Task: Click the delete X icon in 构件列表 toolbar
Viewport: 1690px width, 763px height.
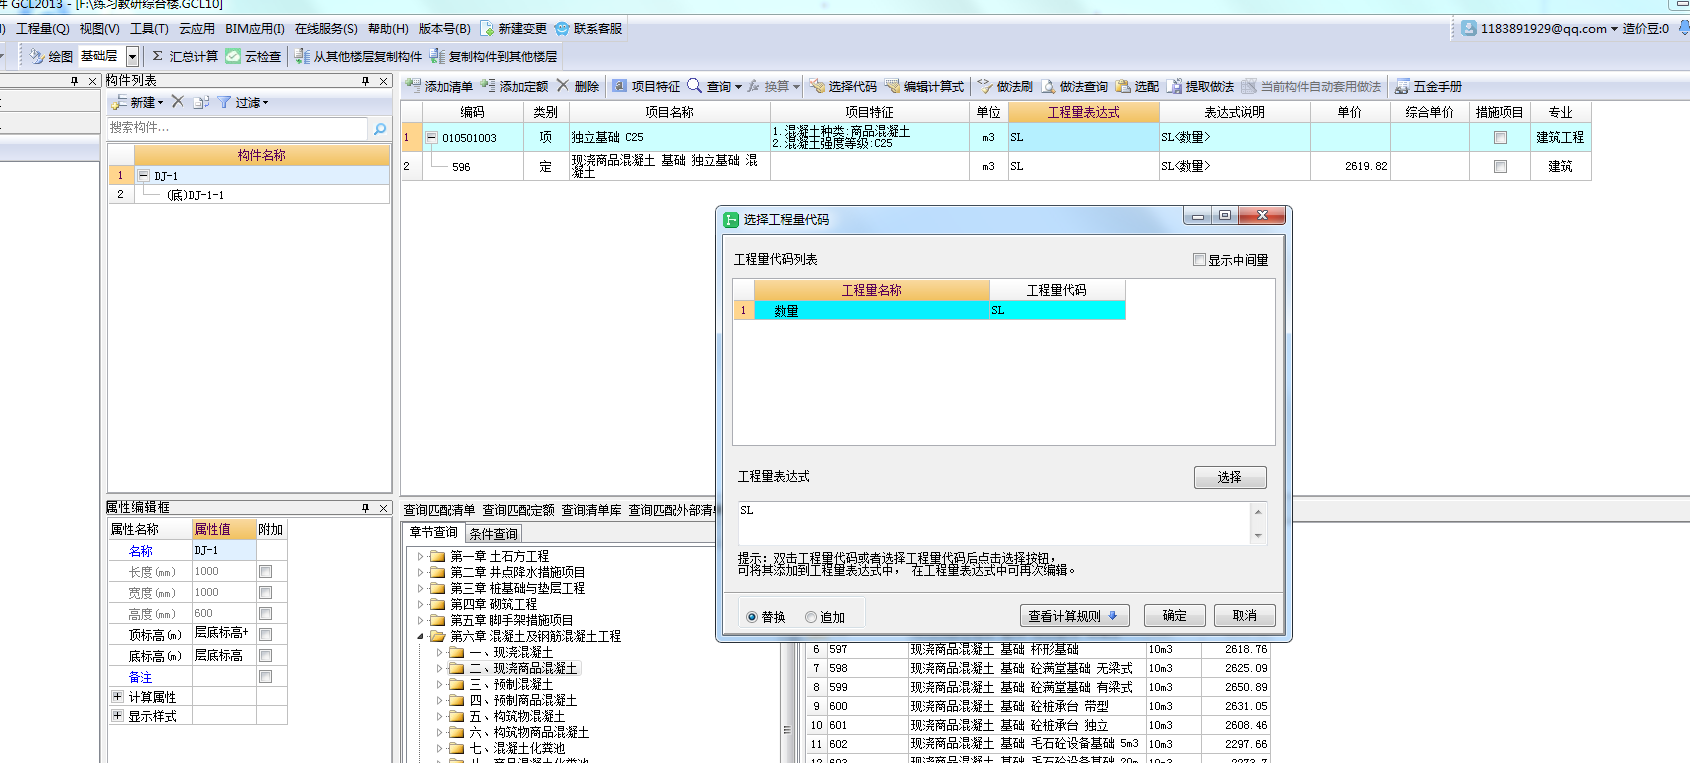Action: coord(178,102)
